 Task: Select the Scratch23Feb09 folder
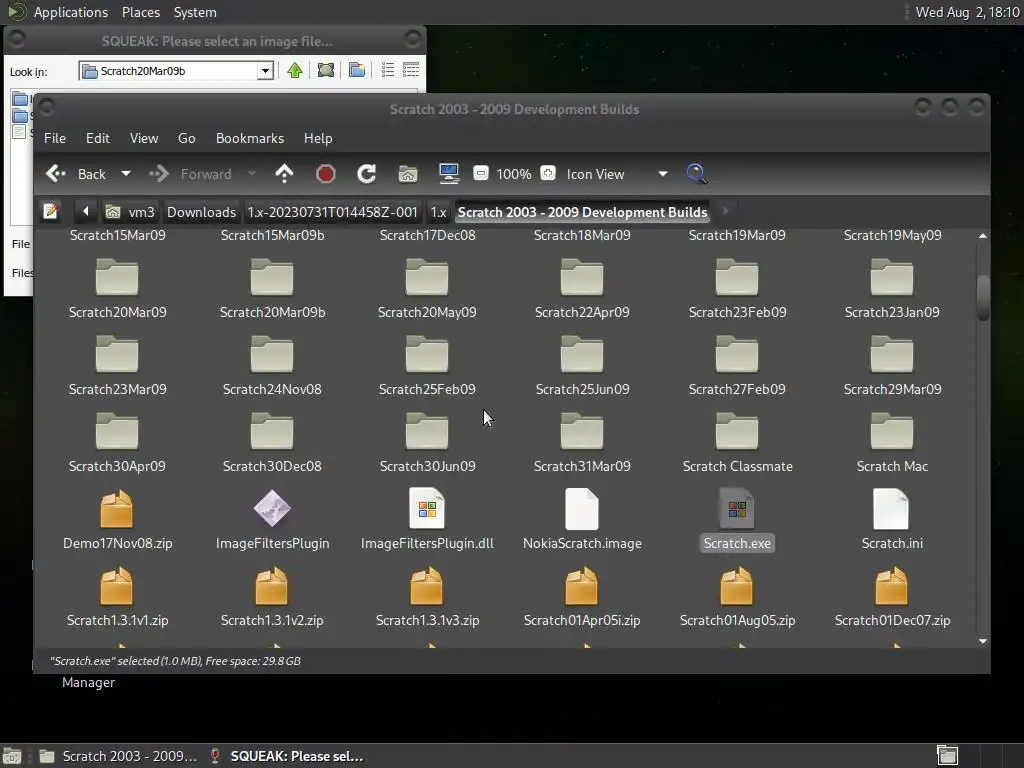737,287
